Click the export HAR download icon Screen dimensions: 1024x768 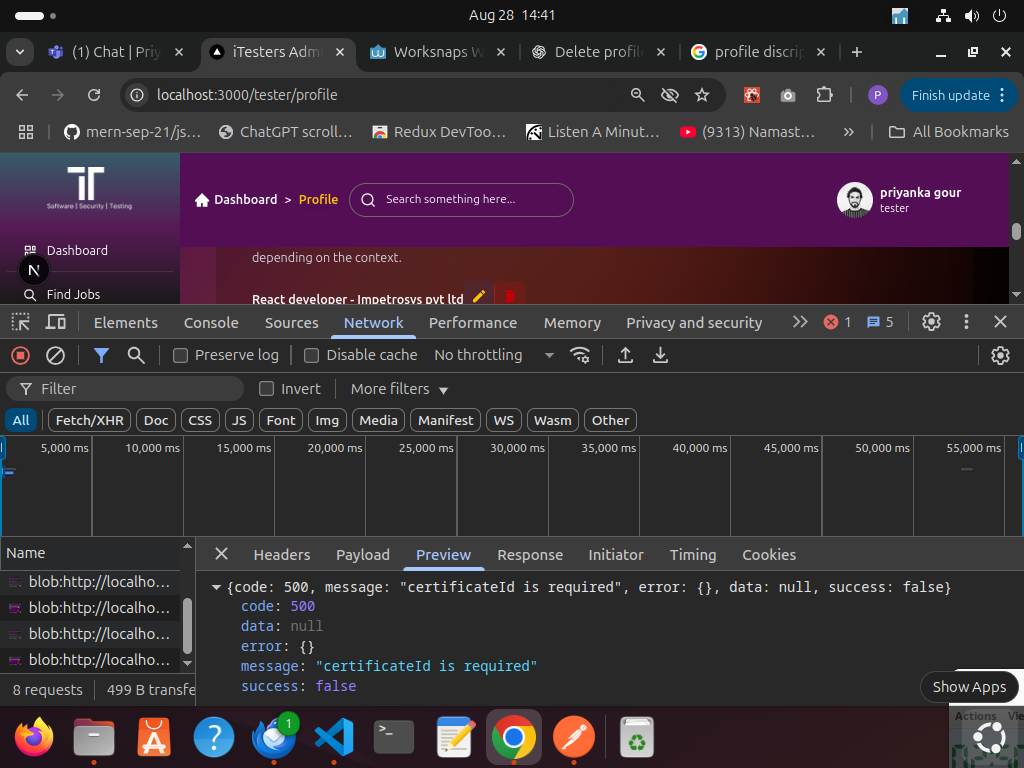coord(660,355)
